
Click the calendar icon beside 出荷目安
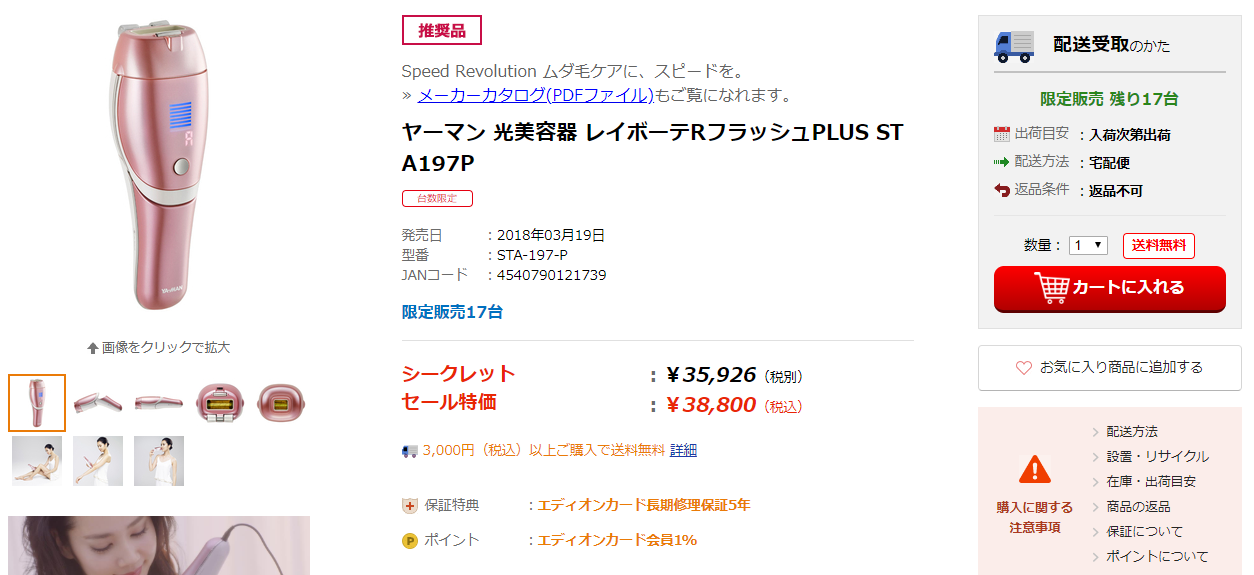[1002, 134]
